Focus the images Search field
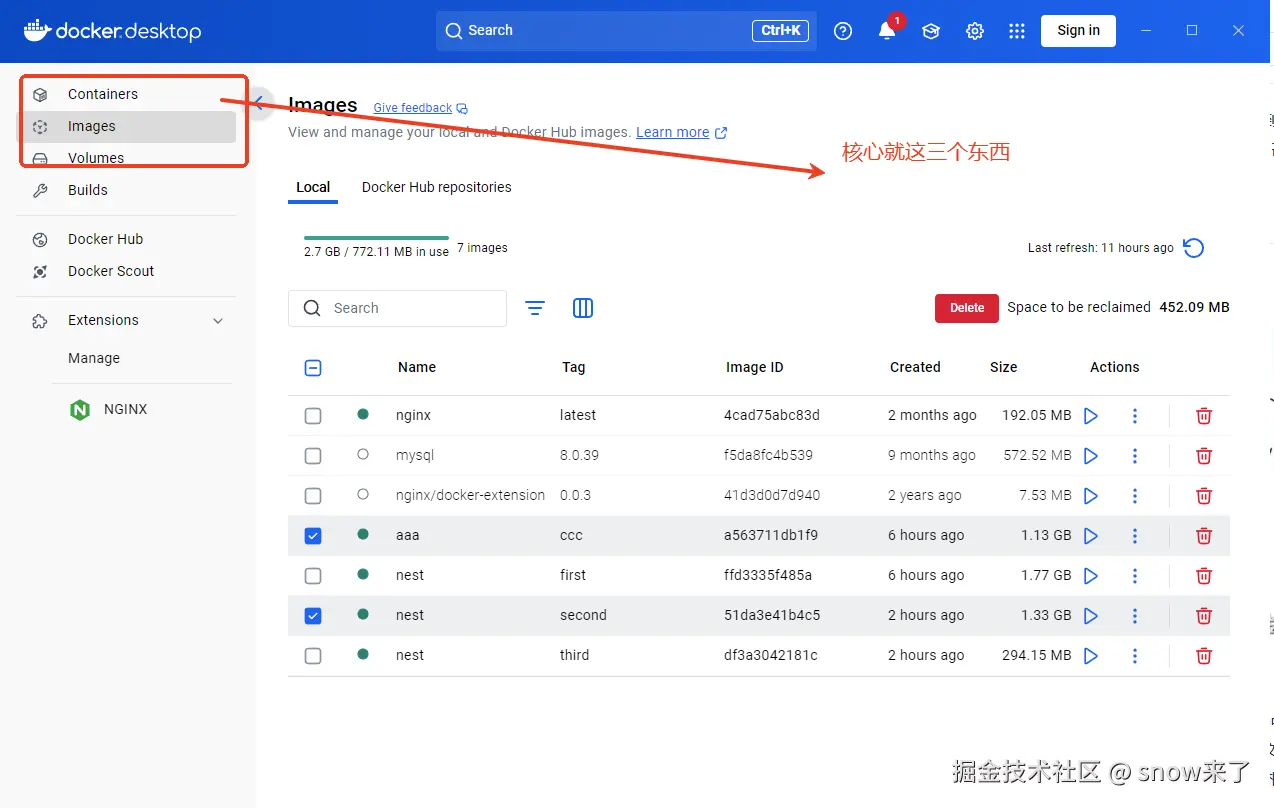 [x=397, y=308]
